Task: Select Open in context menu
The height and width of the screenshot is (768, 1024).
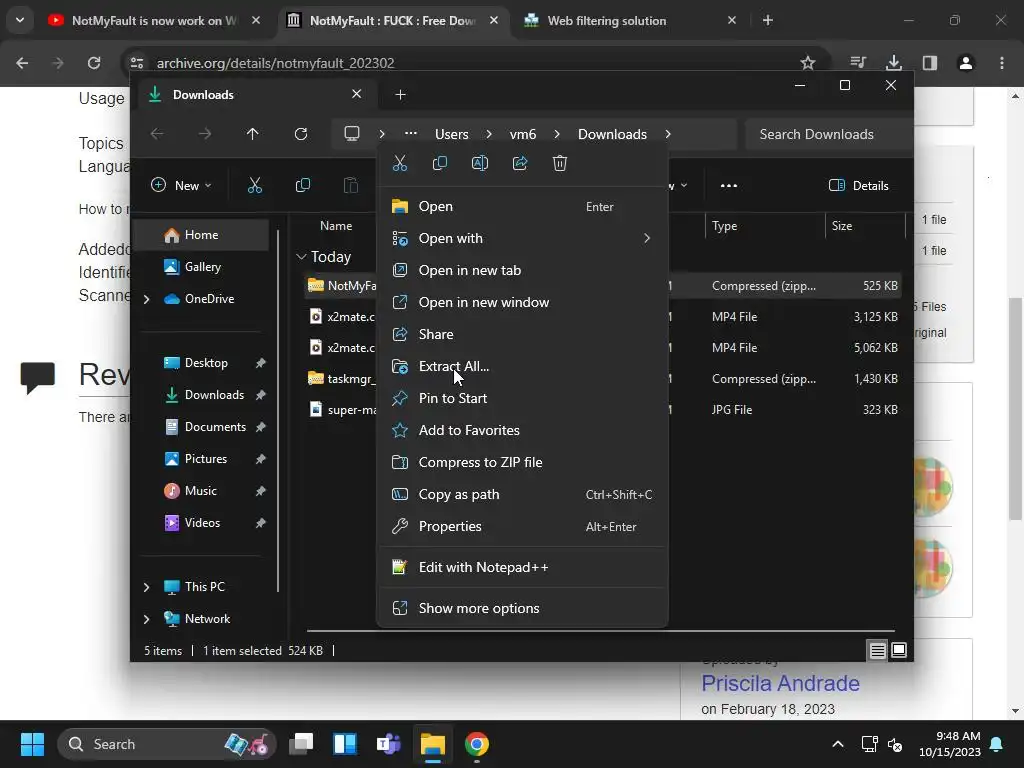Action: [x=522, y=206]
